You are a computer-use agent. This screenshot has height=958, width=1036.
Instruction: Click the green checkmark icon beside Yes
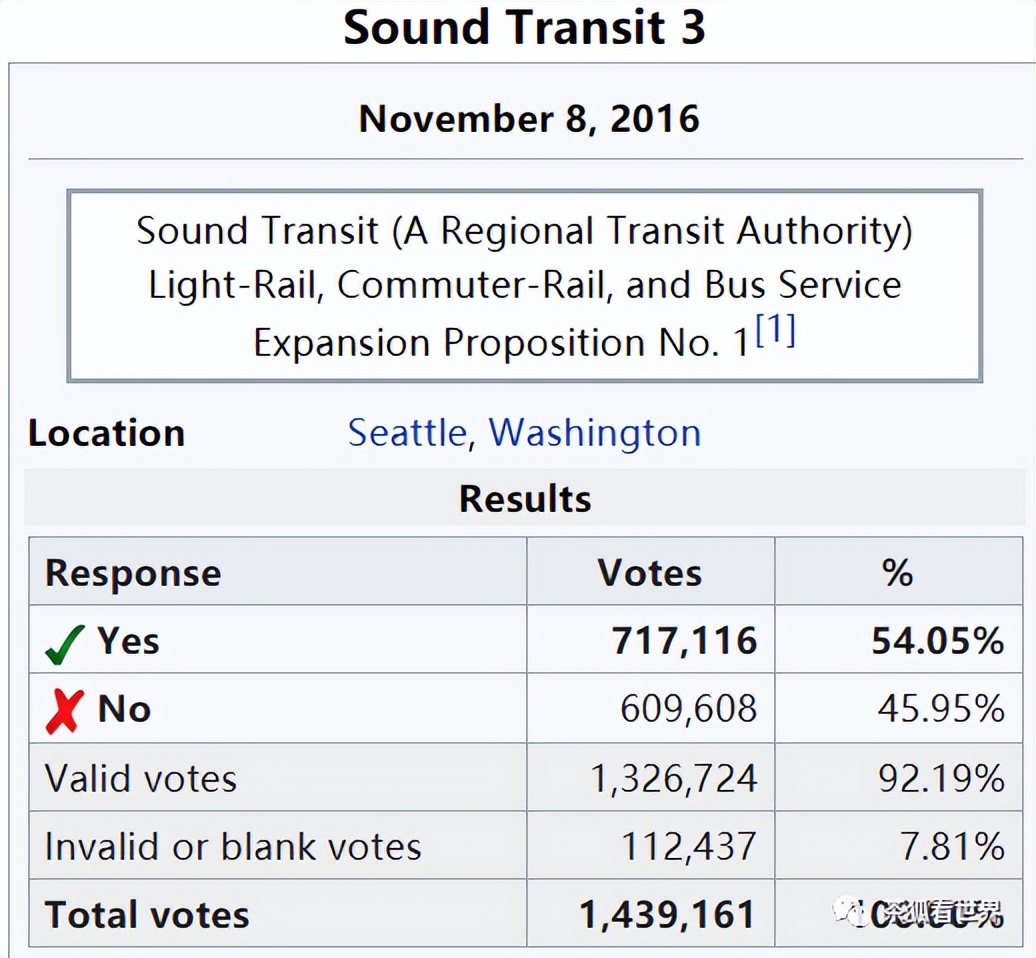[65, 645]
